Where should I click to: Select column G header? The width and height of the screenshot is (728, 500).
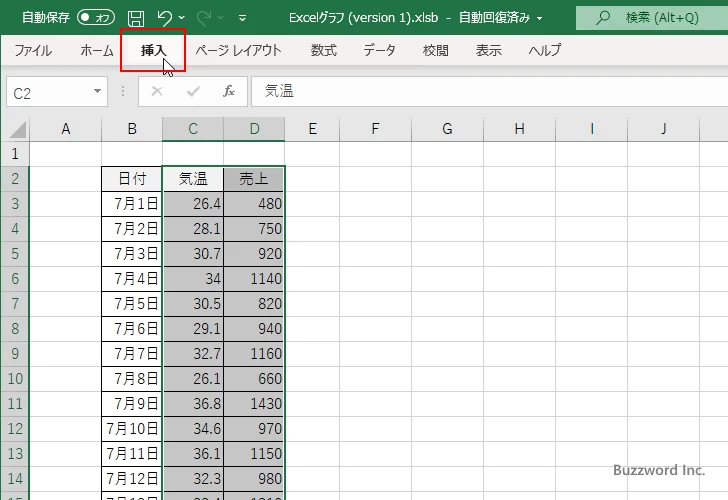pos(447,129)
